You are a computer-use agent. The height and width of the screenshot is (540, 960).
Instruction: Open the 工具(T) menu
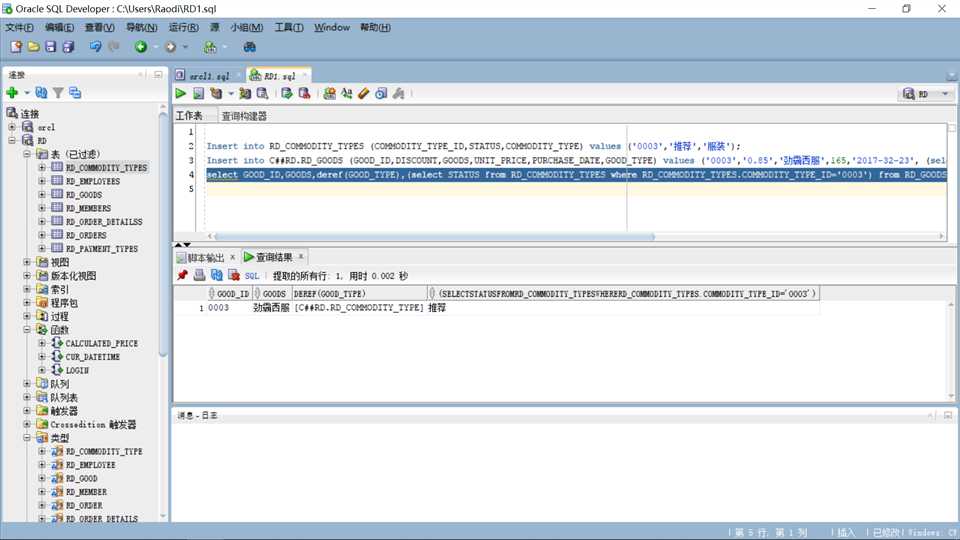[x=288, y=28]
